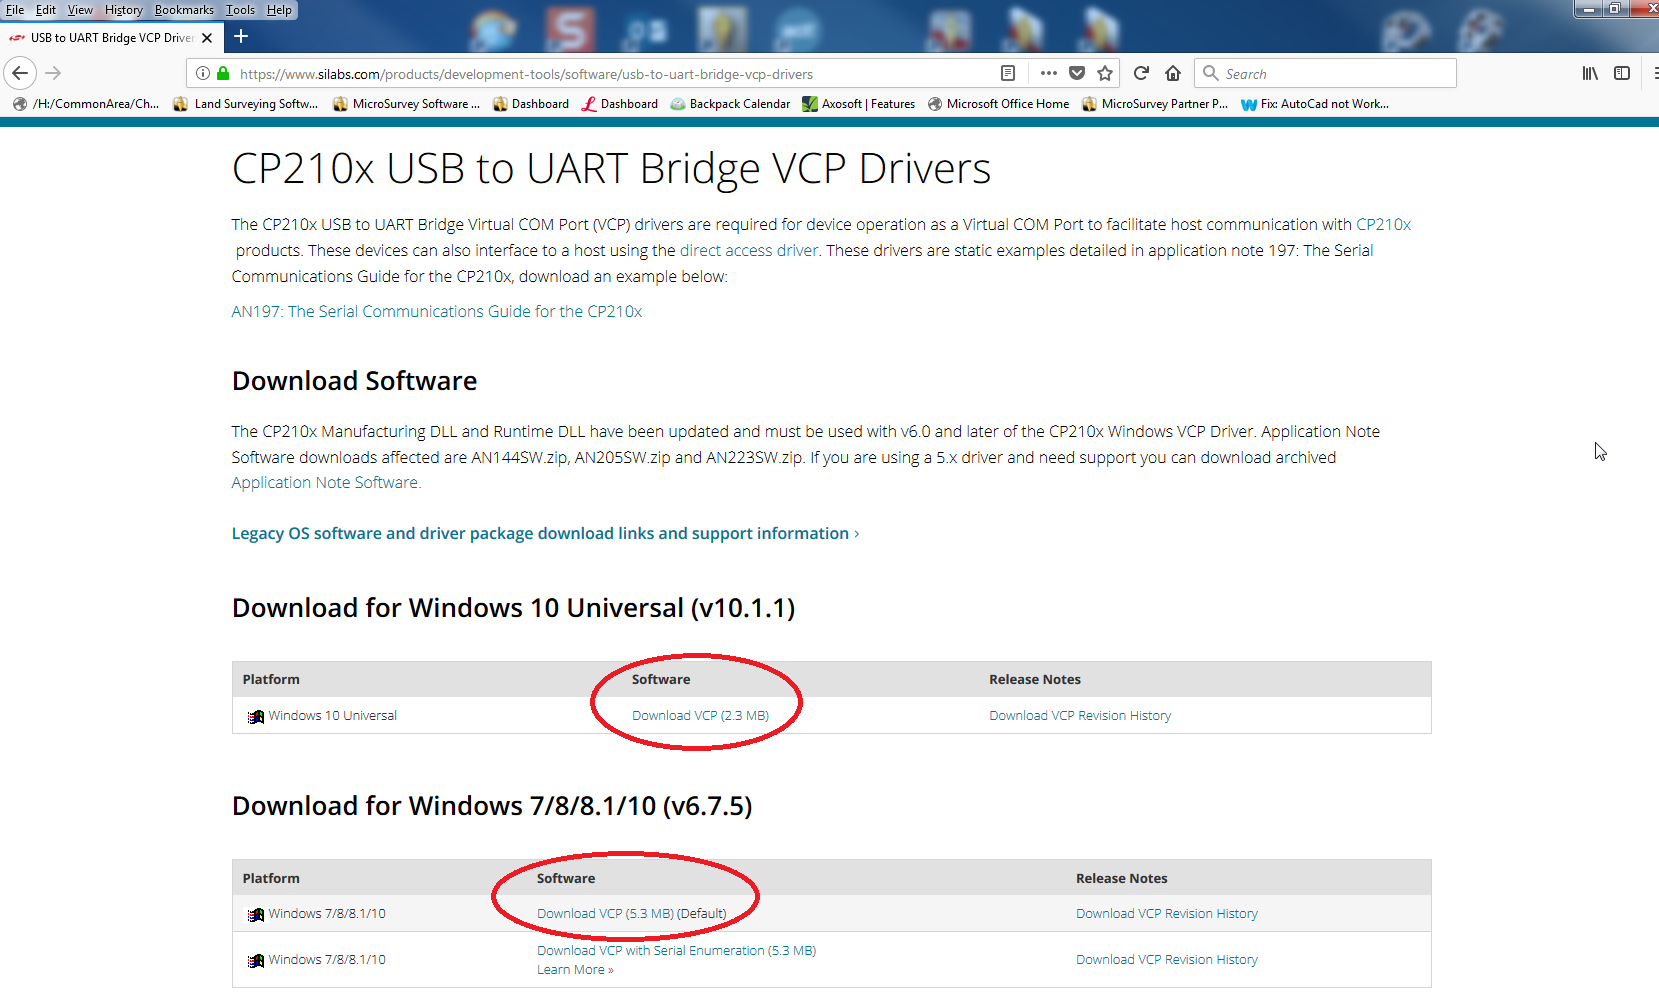The image size is (1659, 999).
Task: Go to the Home page icon
Action: click(x=1173, y=73)
